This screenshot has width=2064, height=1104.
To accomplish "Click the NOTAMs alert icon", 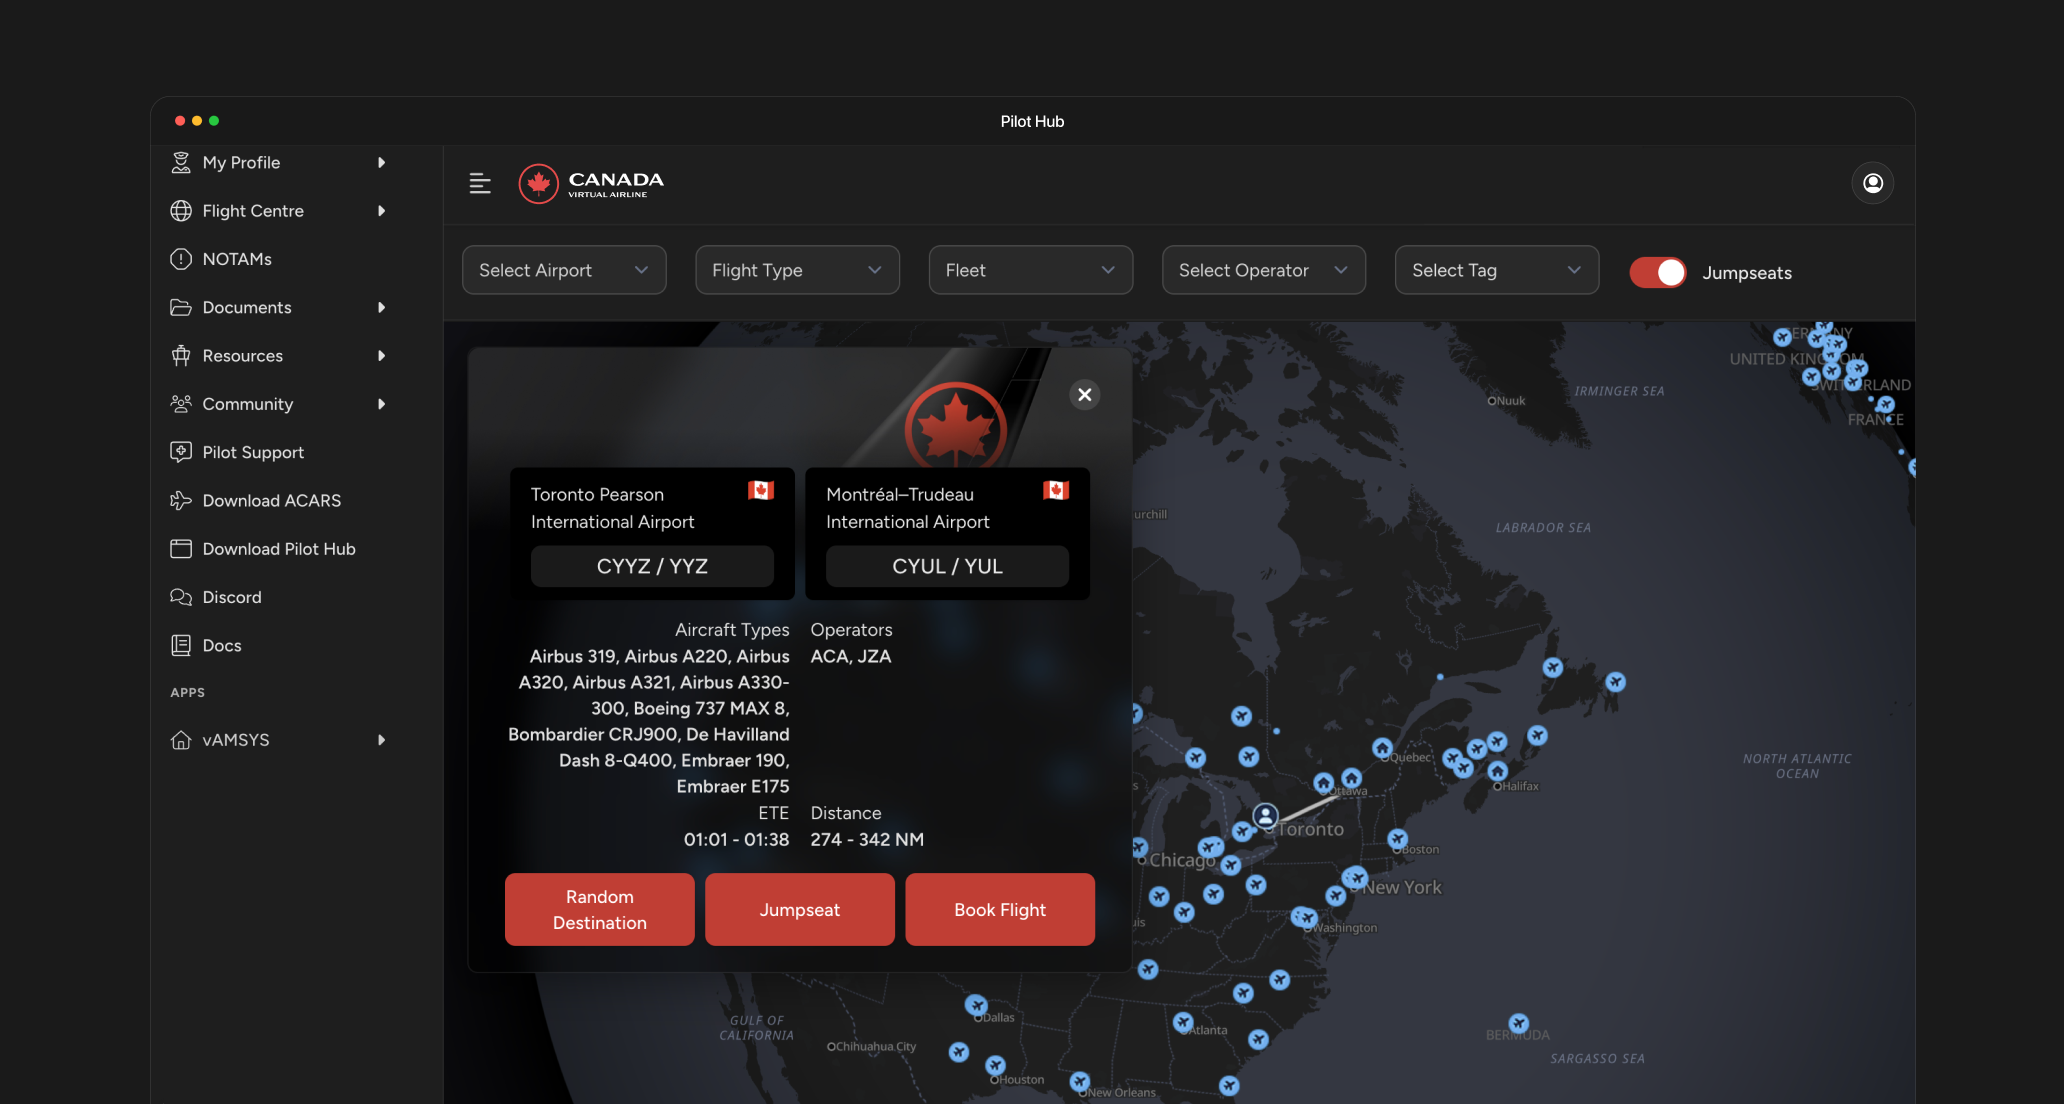I will point(181,259).
